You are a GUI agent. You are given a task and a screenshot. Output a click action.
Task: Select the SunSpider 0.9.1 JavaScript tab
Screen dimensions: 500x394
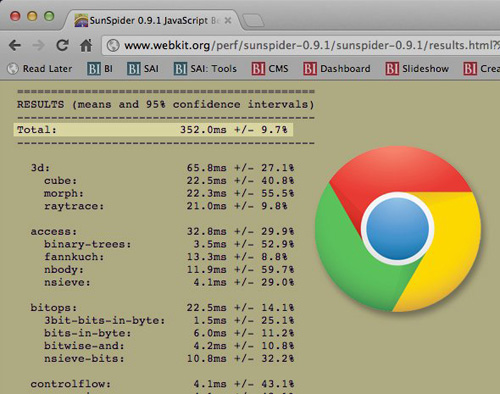point(152,21)
